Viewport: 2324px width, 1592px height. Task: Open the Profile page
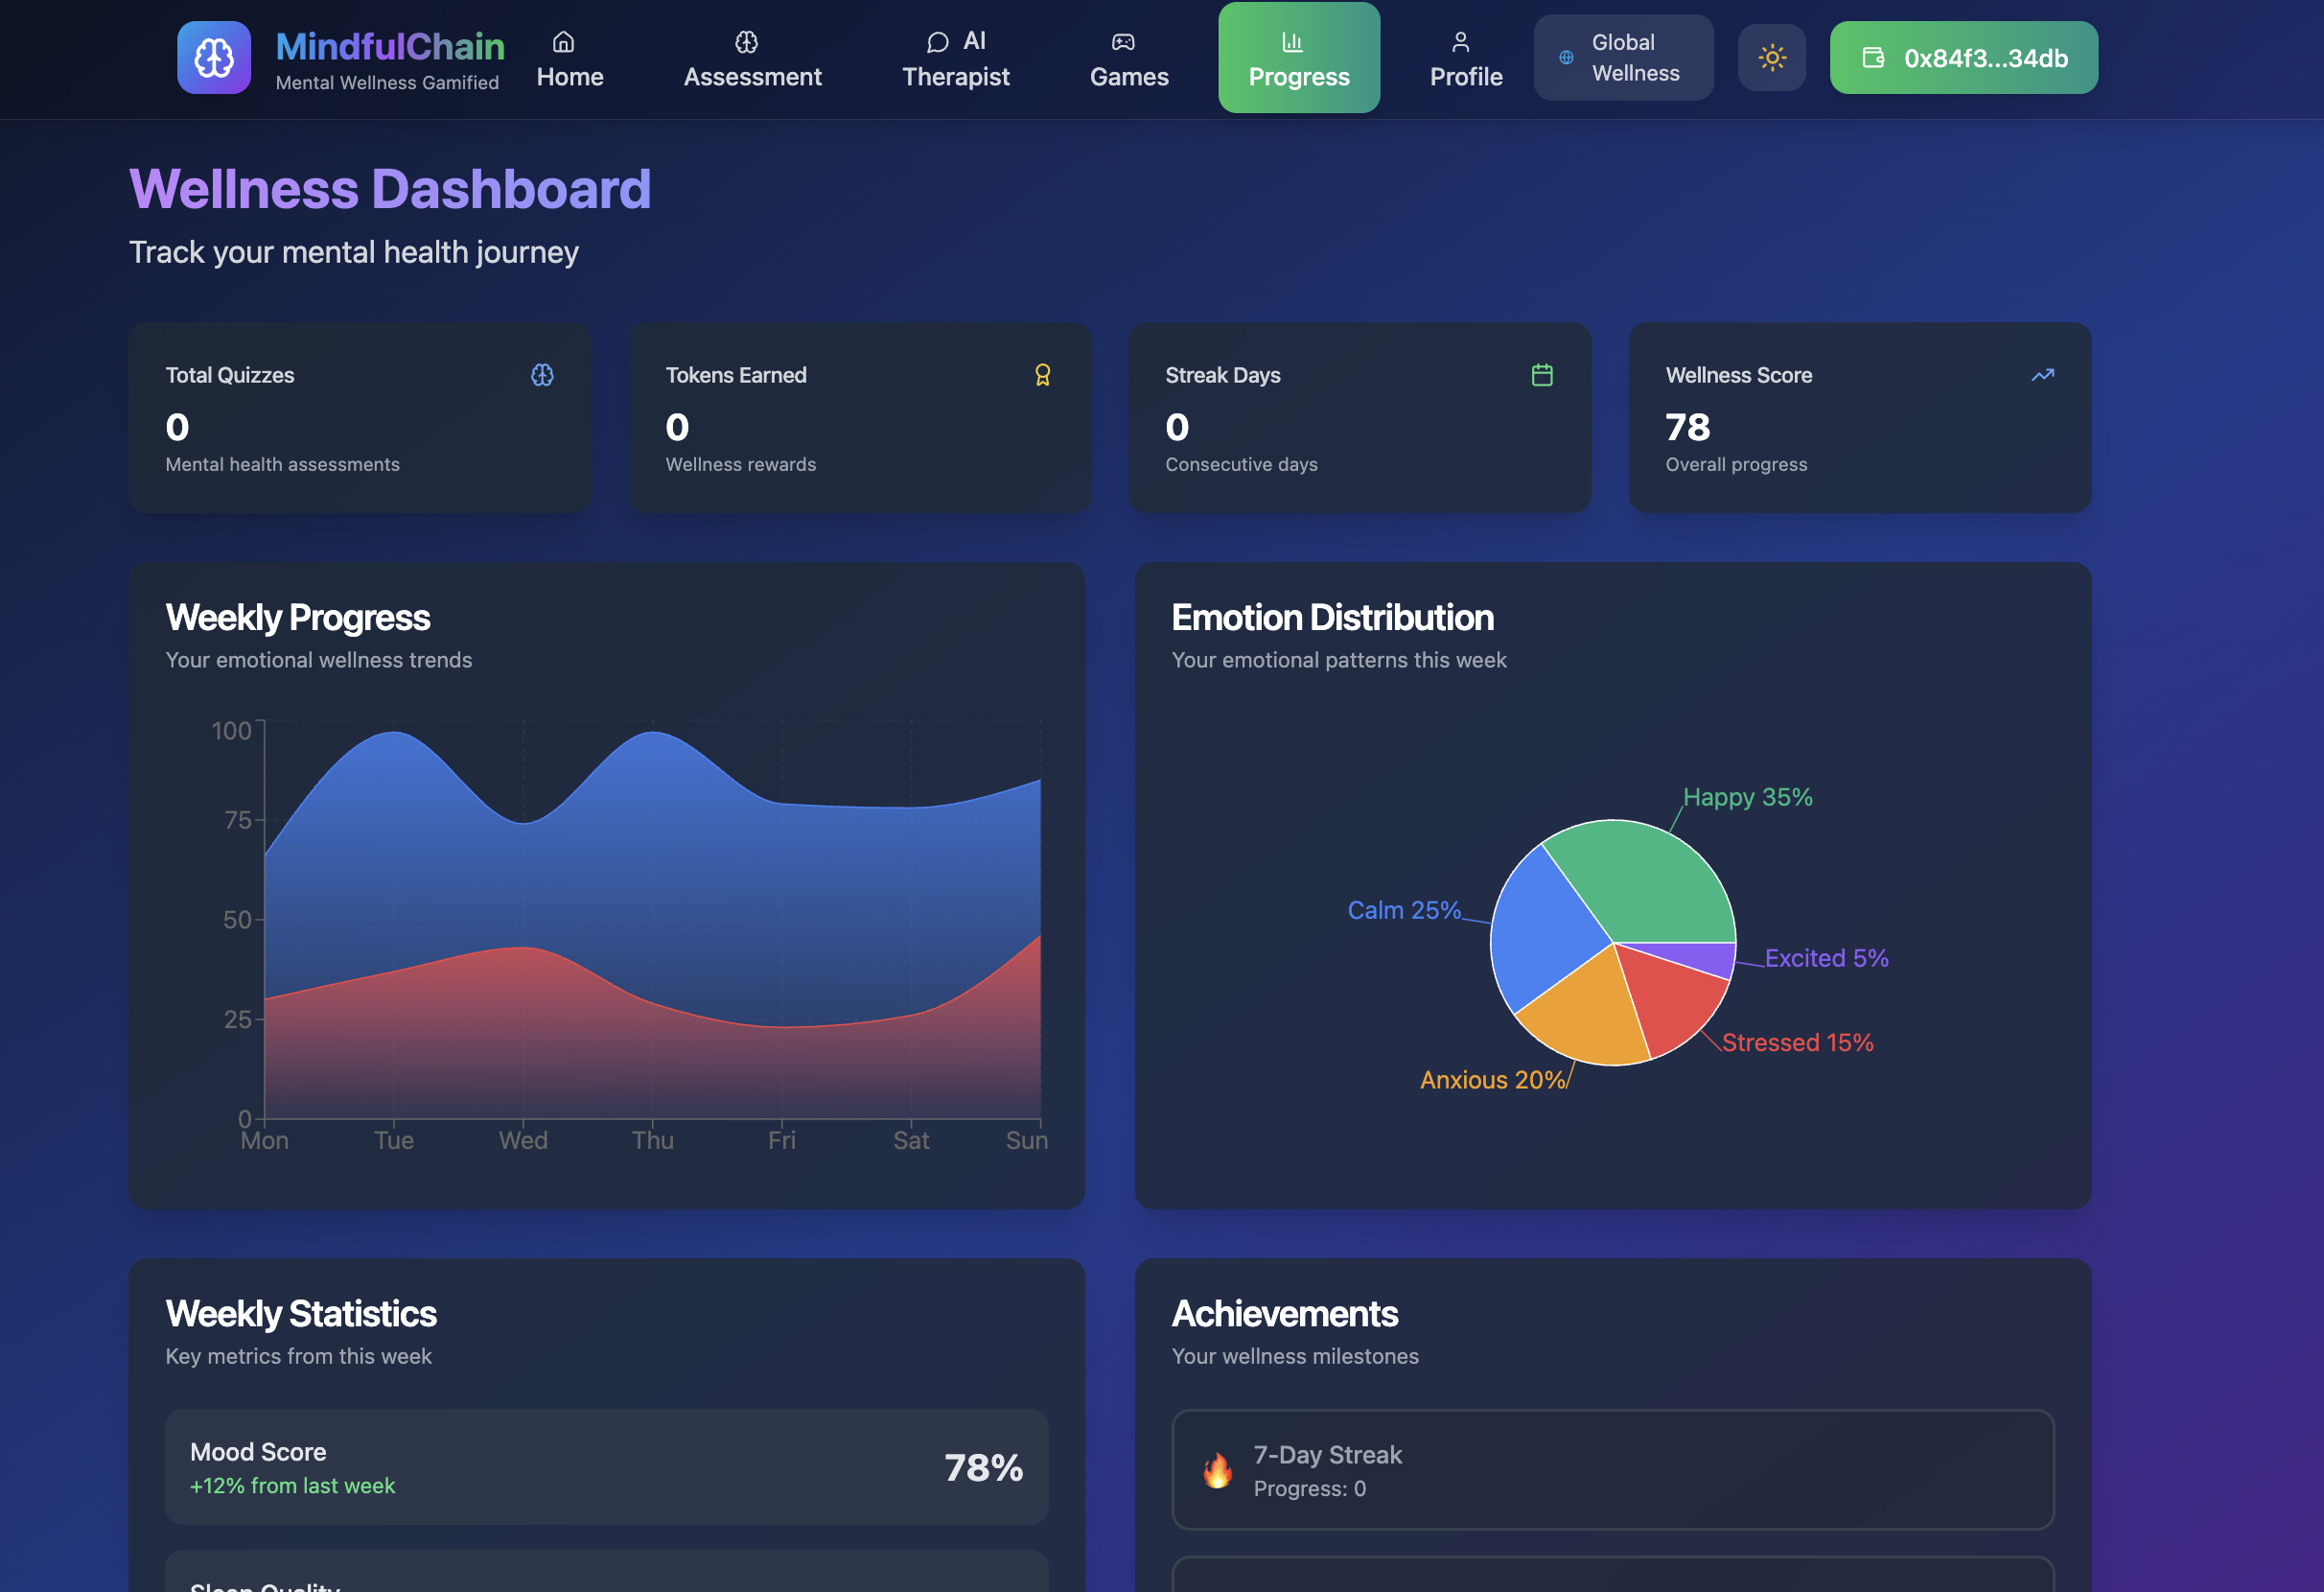[1465, 58]
